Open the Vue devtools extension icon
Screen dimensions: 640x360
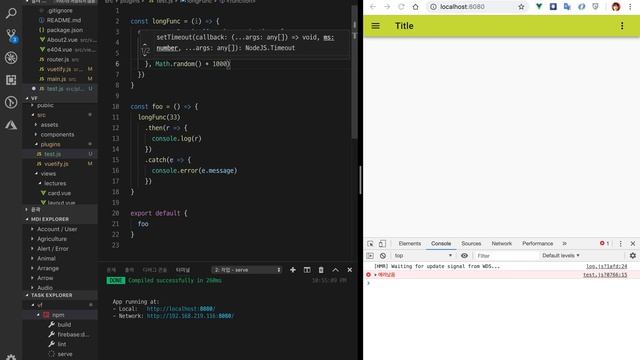539,7
